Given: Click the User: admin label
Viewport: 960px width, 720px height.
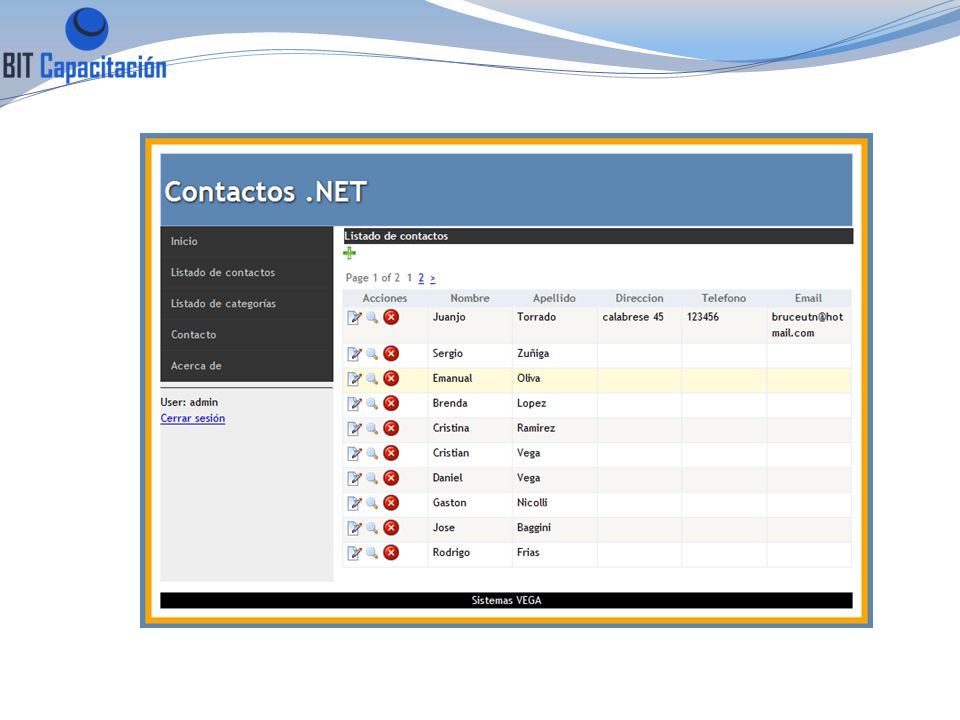Looking at the screenshot, I should [189, 402].
